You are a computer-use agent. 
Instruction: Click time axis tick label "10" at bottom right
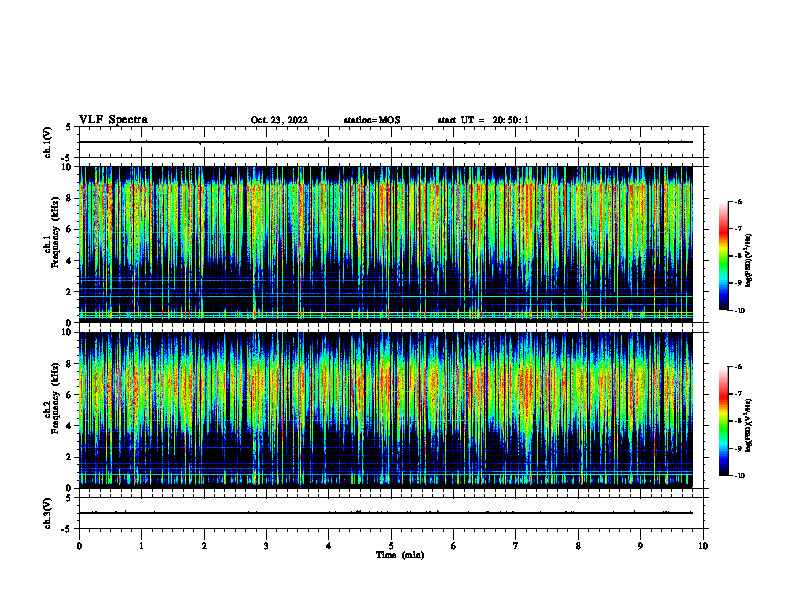point(703,546)
